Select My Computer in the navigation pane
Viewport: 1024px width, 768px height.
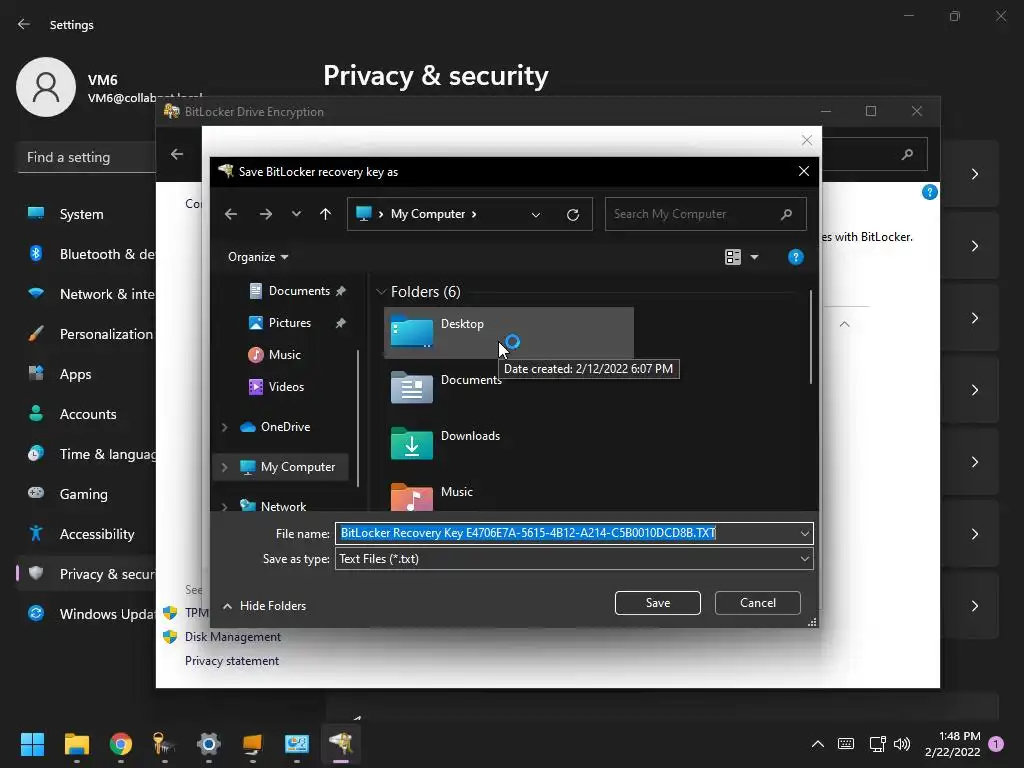[297, 467]
